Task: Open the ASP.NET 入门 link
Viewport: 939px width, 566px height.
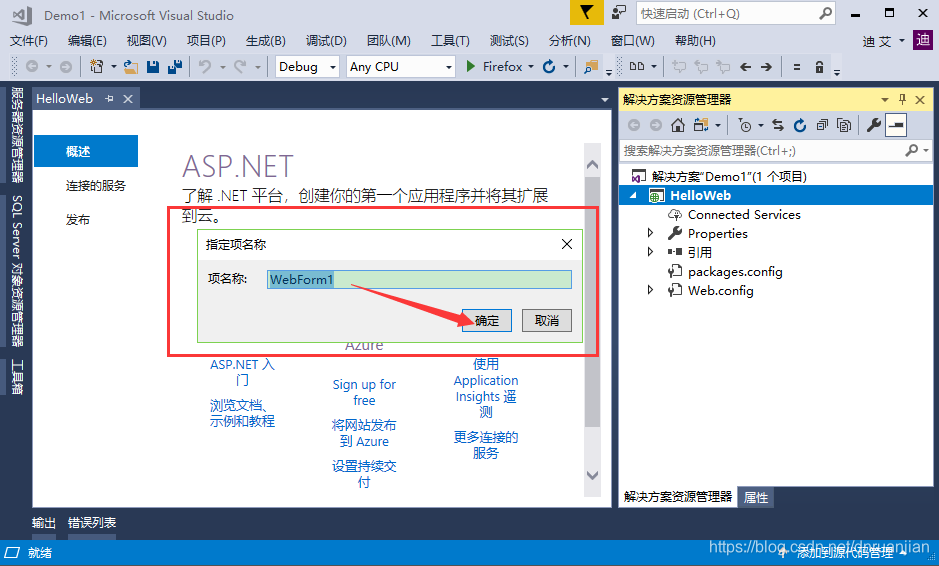Action: click(x=242, y=372)
